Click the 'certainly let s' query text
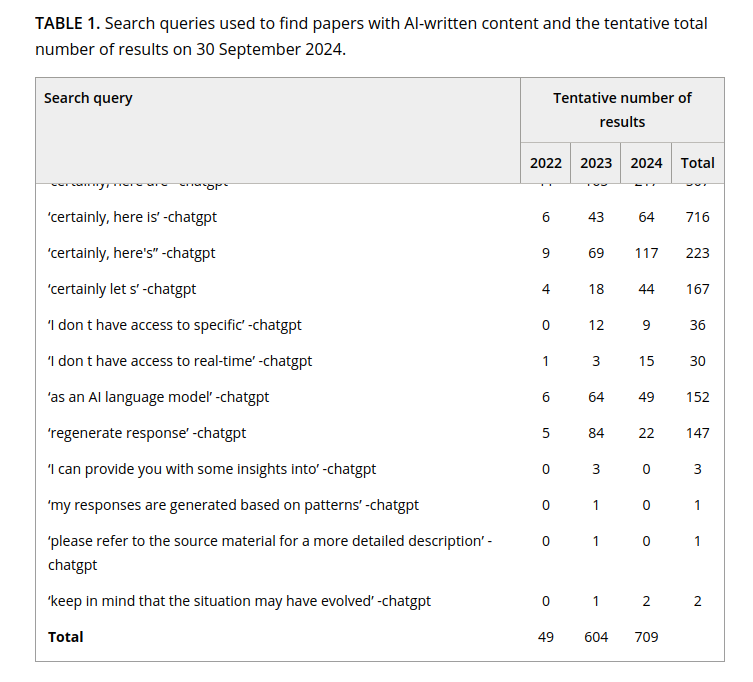Image resolution: width=753 pixels, height=682 pixels. click(x=122, y=289)
